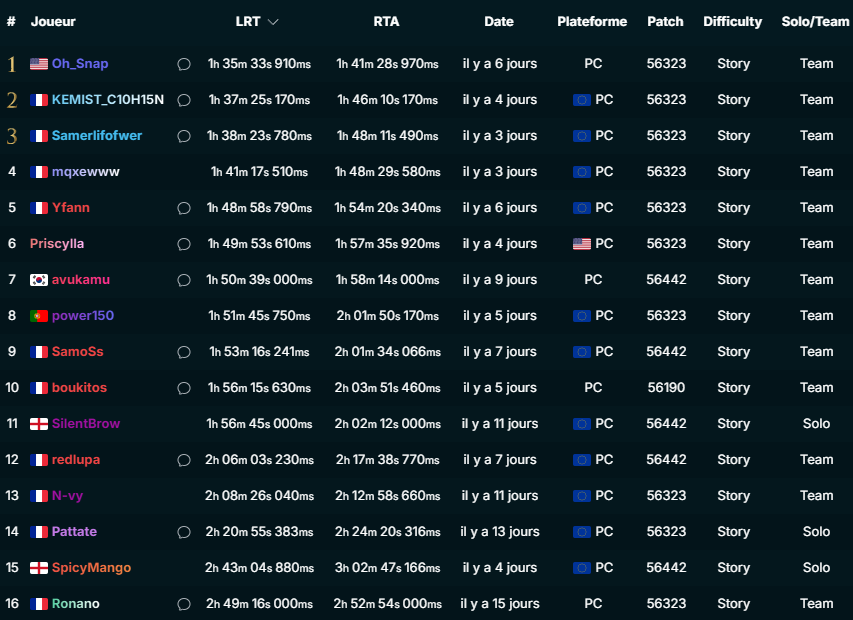
Task: Click the US region flag in Priscylla's platform cell
Action: (x=582, y=244)
